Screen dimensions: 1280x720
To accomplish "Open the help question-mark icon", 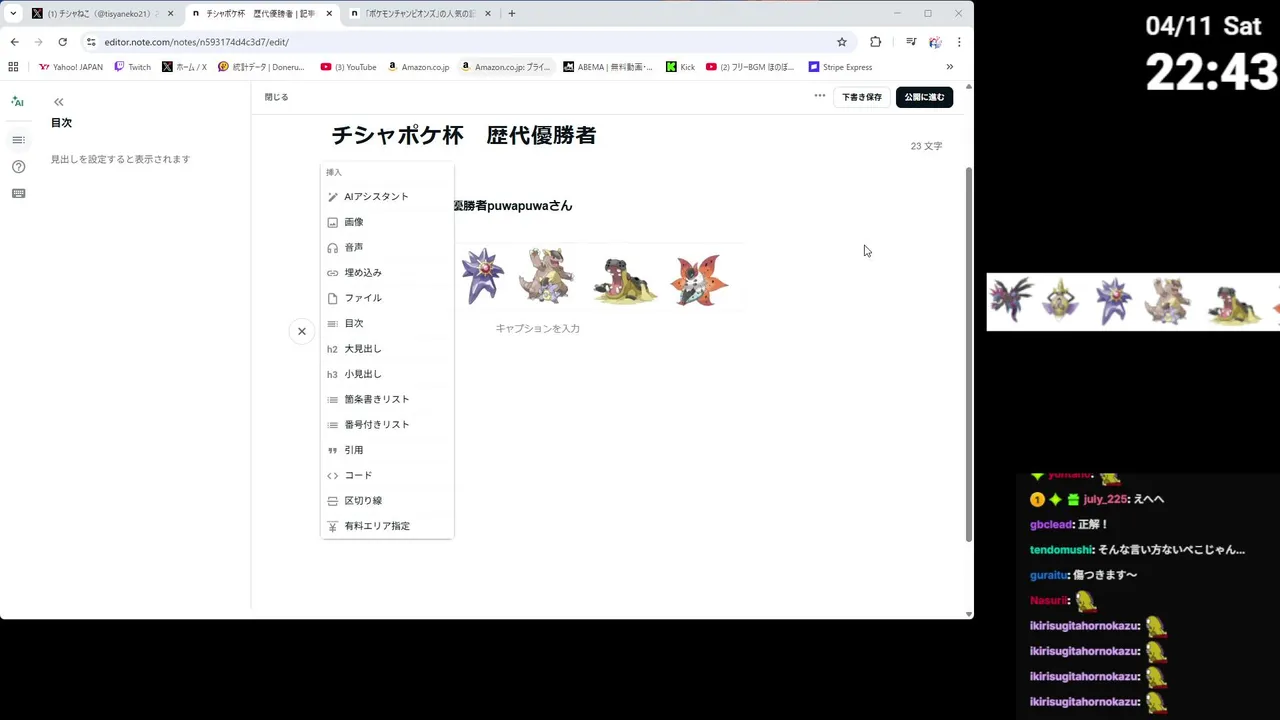I will pyautogui.click(x=18, y=167).
